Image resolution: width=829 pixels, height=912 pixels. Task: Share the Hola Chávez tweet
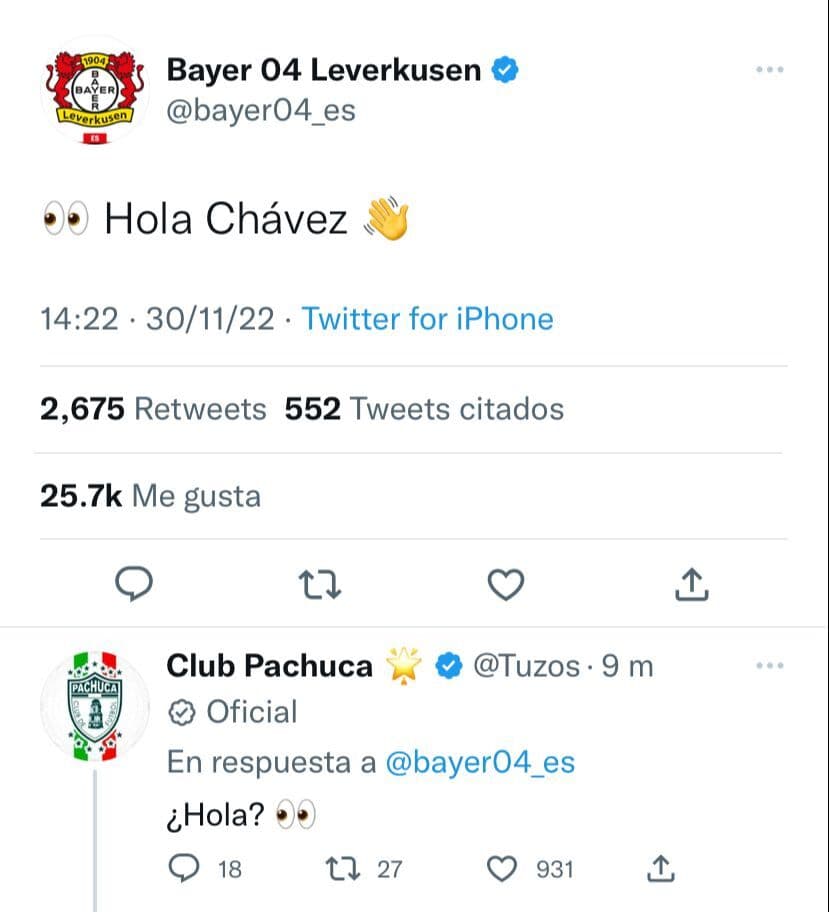[691, 584]
